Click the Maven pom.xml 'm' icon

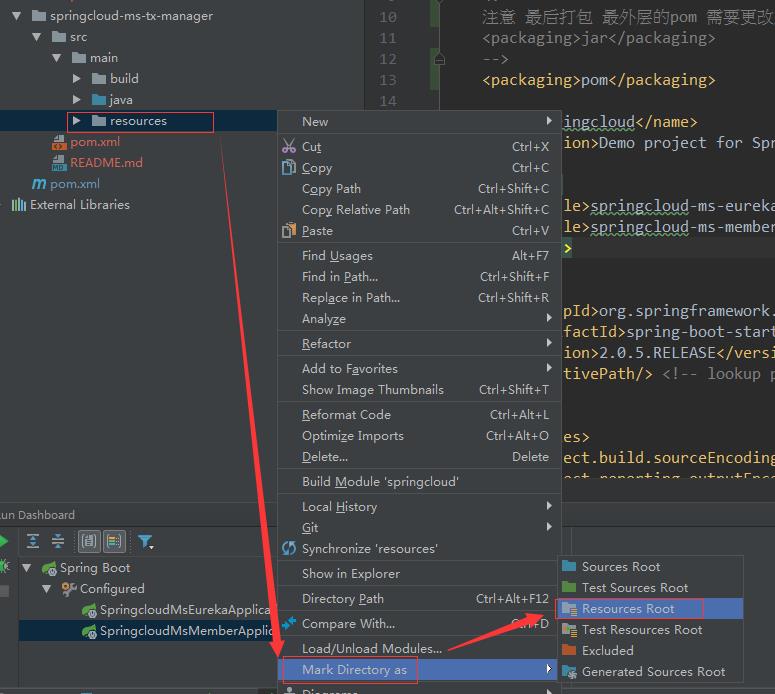tap(39, 184)
